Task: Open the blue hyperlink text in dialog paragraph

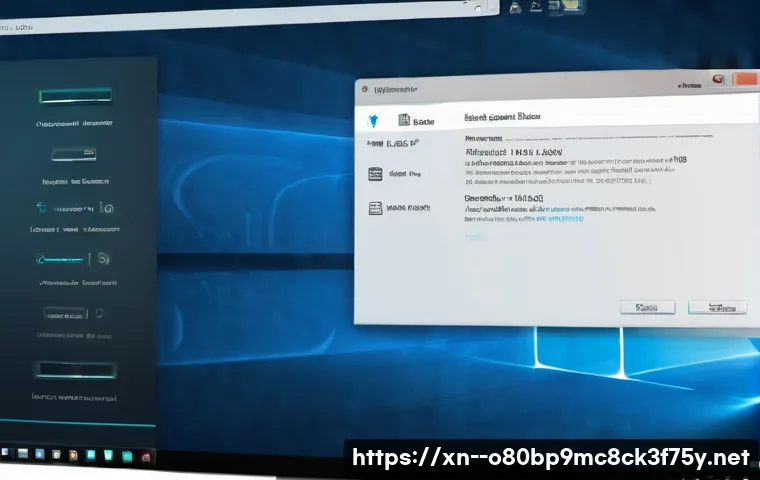Action: (559, 219)
